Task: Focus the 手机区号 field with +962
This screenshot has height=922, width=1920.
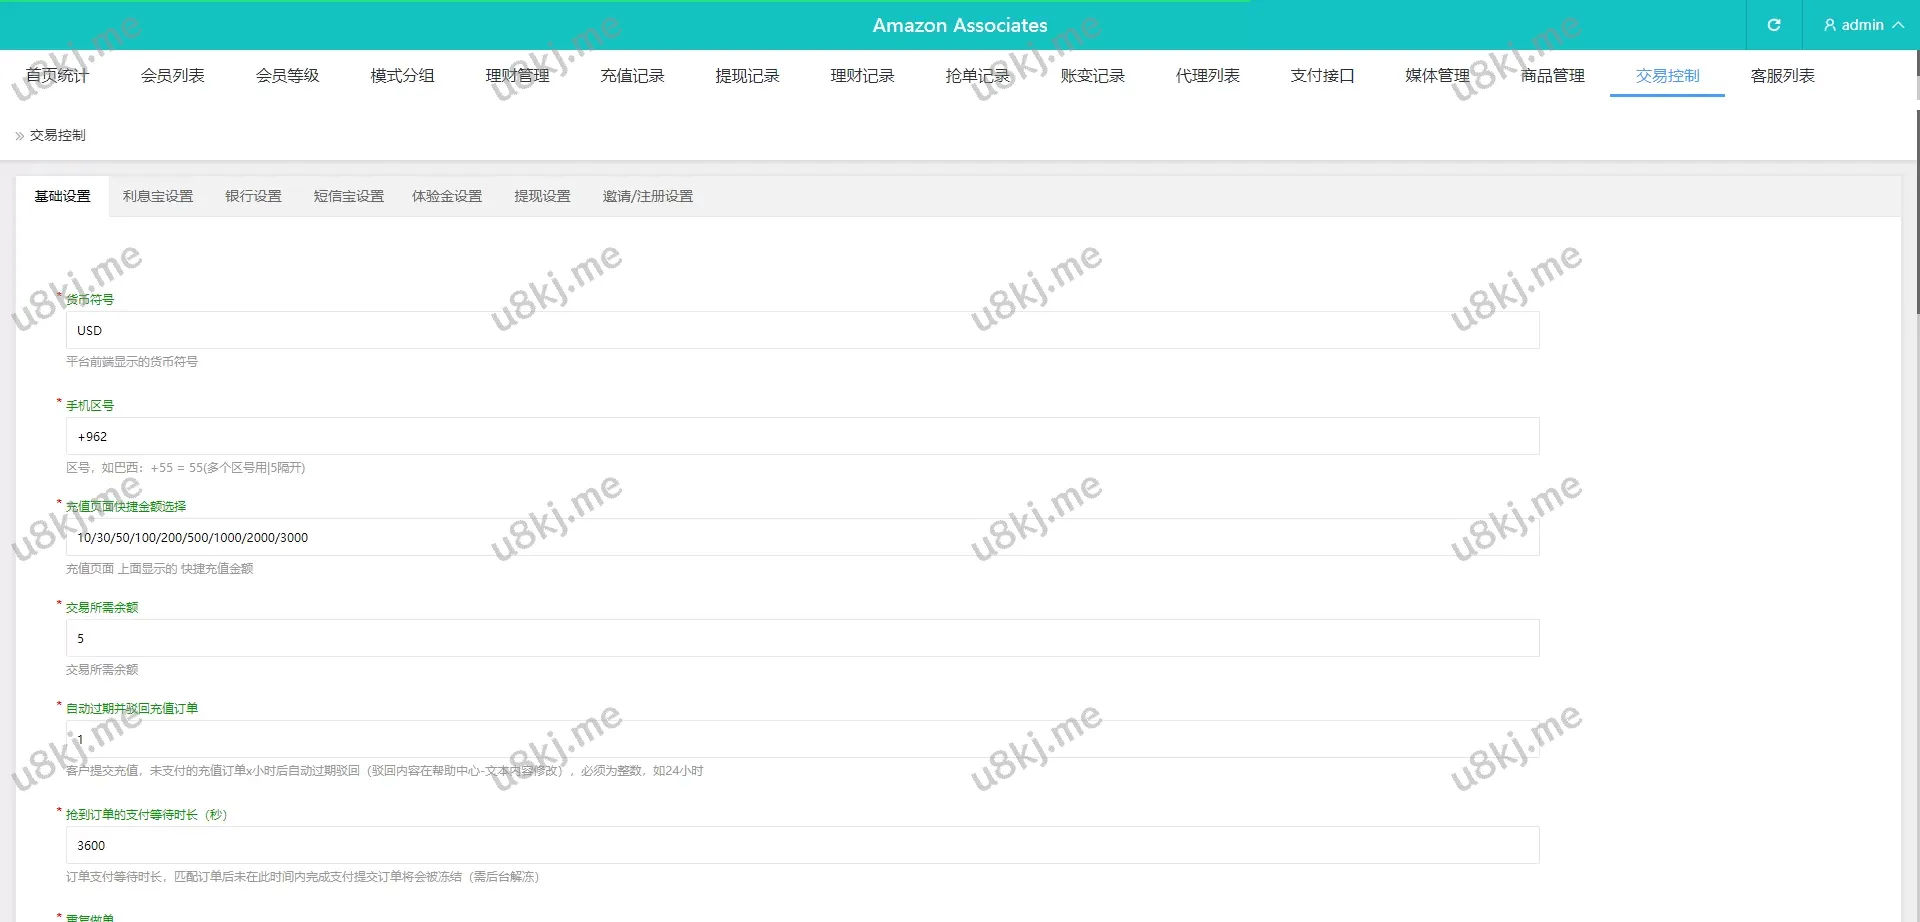Action: pos(802,437)
